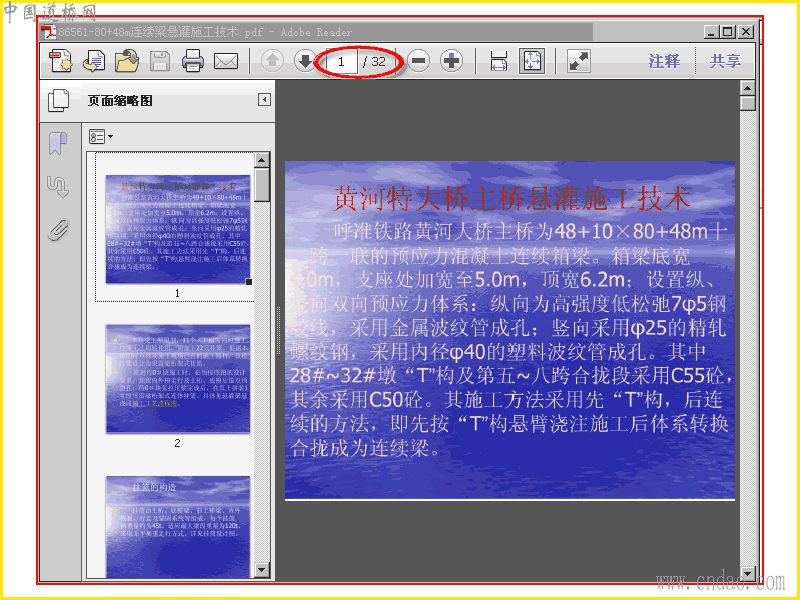Open the 注释 comment pane
The width and height of the screenshot is (800, 600).
(x=664, y=61)
